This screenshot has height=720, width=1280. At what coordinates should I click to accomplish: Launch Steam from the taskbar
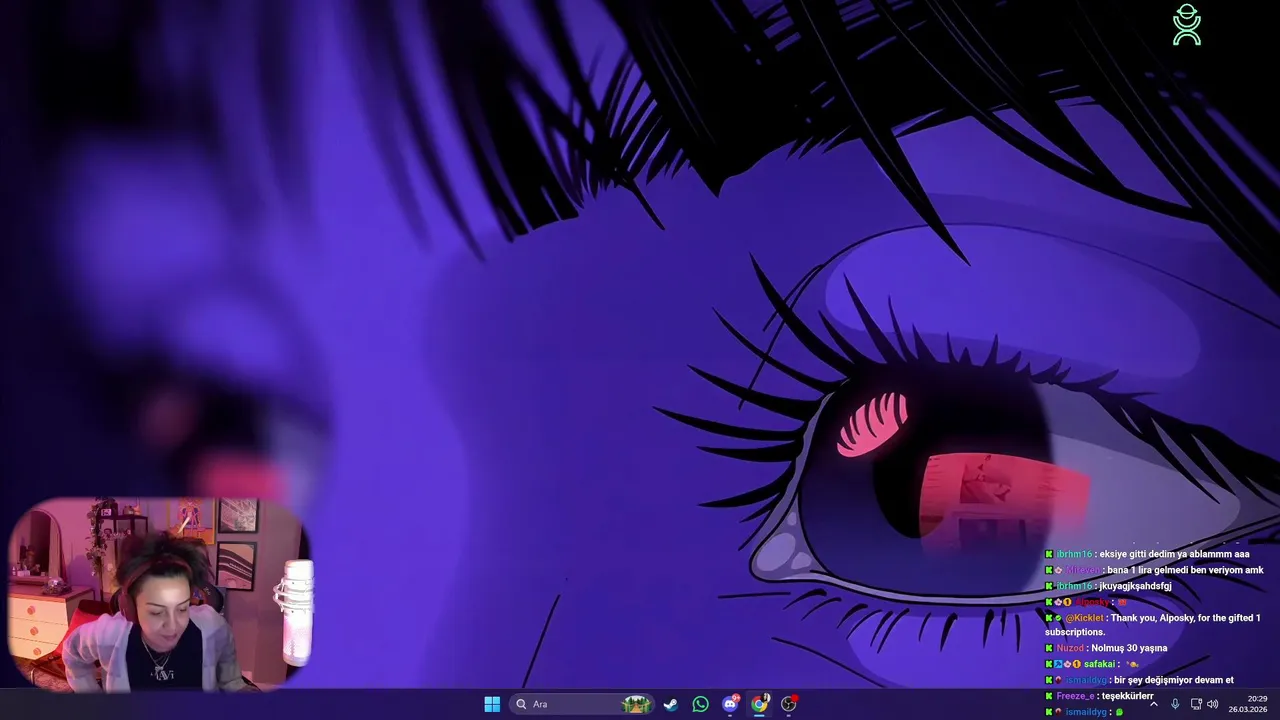pyautogui.click(x=671, y=704)
